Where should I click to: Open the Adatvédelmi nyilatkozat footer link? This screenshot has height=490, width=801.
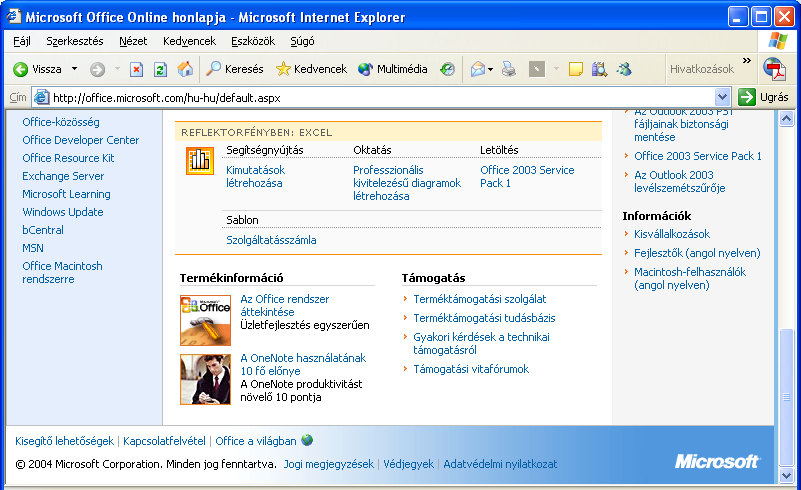click(x=500, y=464)
